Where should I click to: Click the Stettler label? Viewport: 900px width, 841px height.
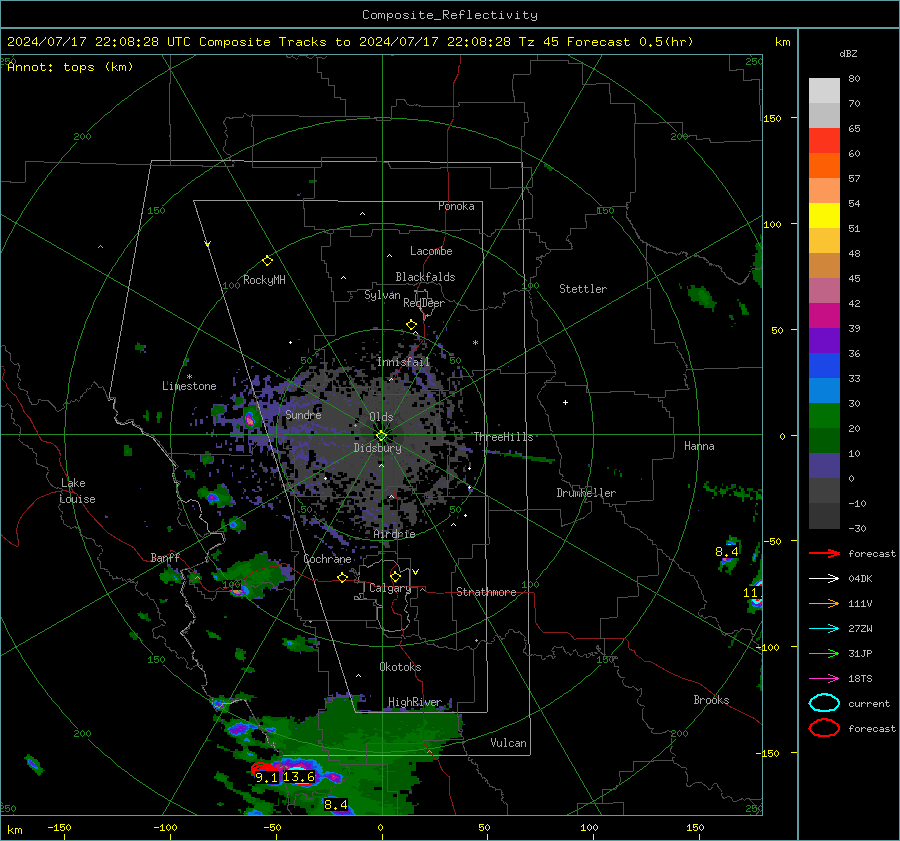pyautogui.click(x=583, y=289)
